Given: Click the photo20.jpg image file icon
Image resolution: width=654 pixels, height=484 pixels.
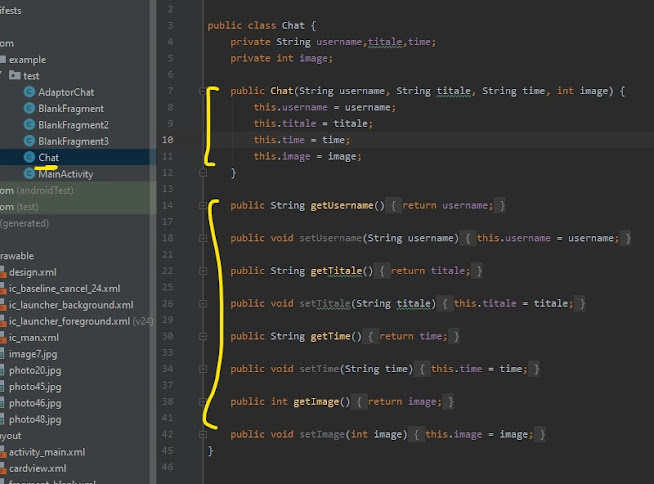Looking at the screenshot, I should click(x=3, y=370).
